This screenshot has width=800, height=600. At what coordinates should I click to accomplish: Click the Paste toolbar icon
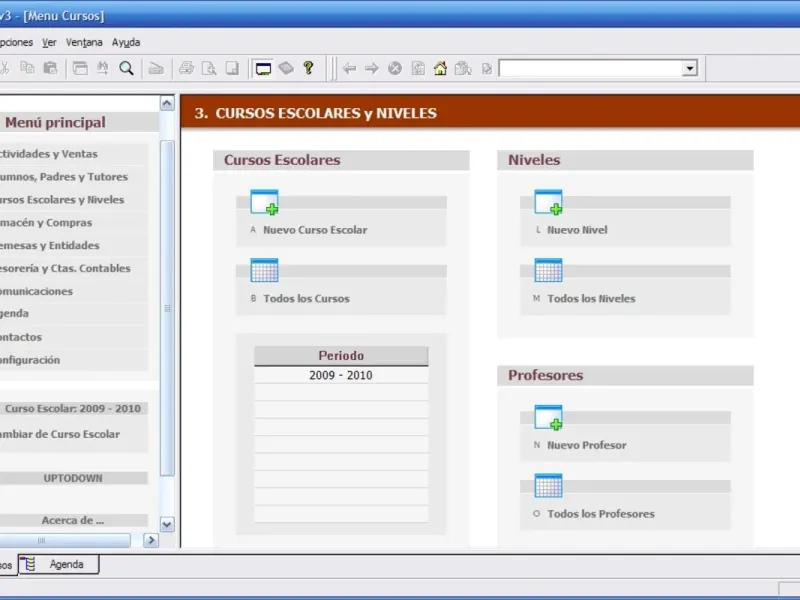[x=50, y=68]
